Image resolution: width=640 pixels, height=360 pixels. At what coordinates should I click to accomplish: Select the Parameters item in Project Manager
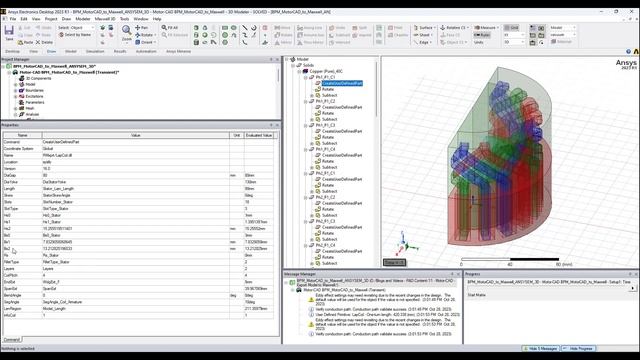click(35, 102)
